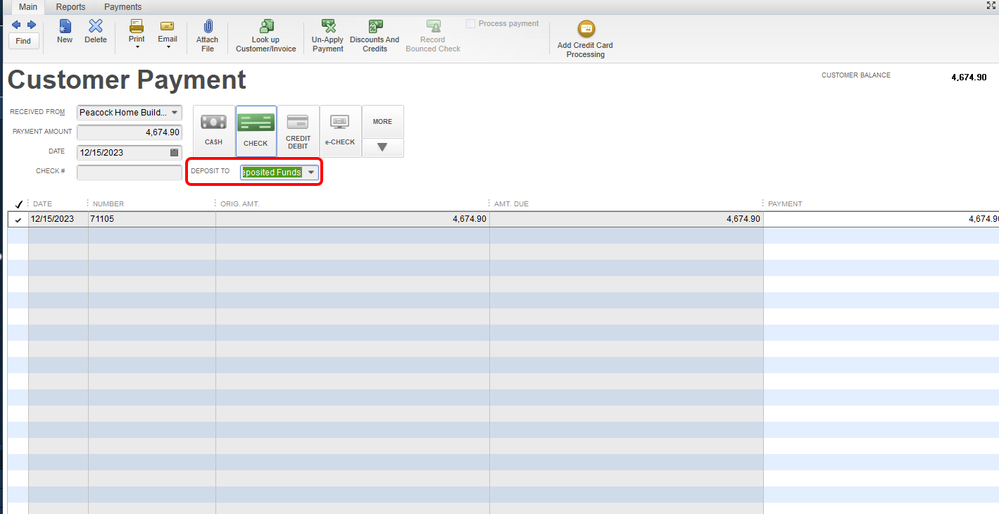The image size is (999, 514).
Task: Click the customer balance value 4,674.90
Action: click(968, 77)
